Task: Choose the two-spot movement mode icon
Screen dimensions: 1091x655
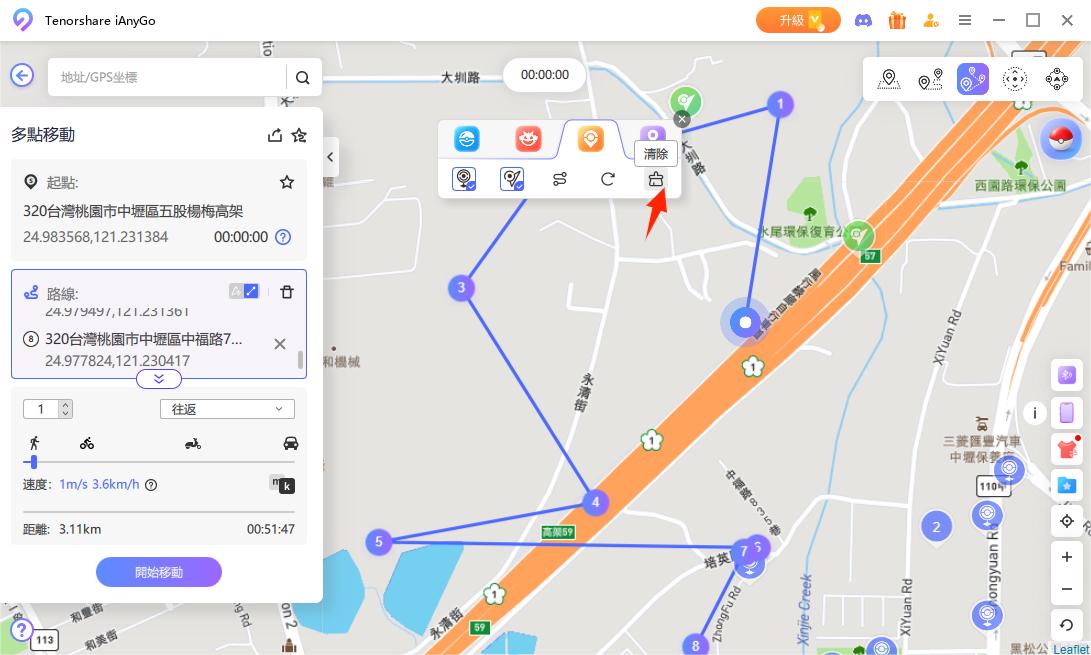Action: 930,79
